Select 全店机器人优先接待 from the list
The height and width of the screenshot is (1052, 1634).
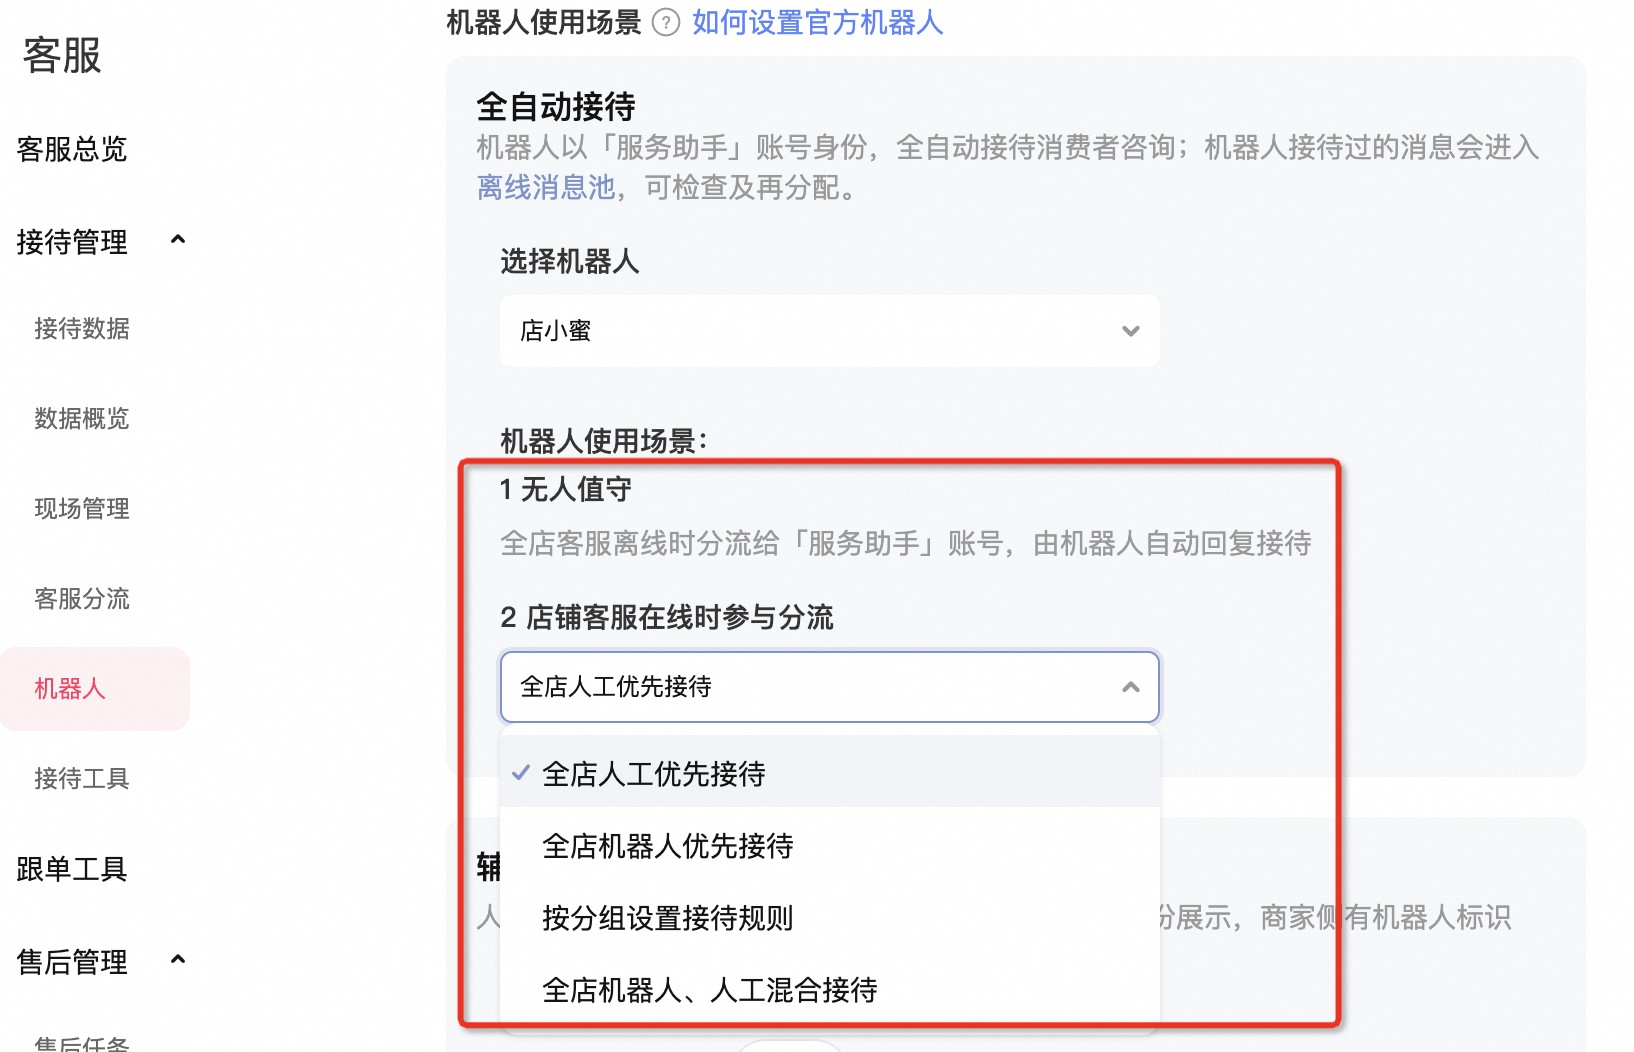tap(667, 845)
